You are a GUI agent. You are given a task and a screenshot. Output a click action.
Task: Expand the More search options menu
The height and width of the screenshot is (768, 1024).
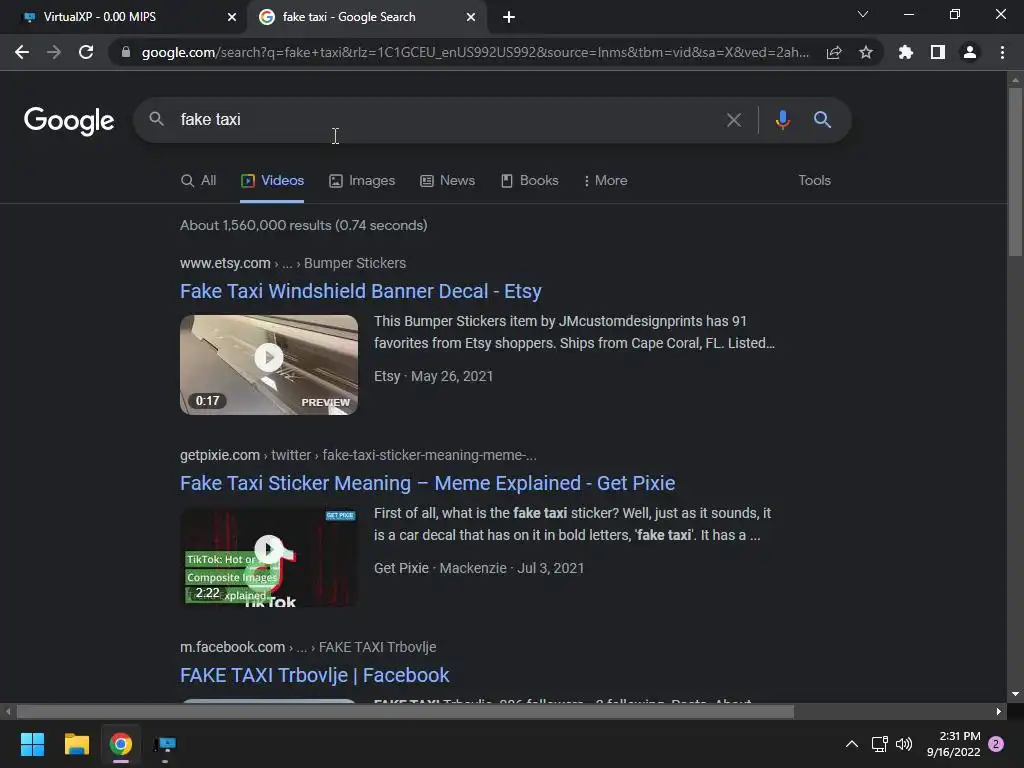tap(605, 181)
